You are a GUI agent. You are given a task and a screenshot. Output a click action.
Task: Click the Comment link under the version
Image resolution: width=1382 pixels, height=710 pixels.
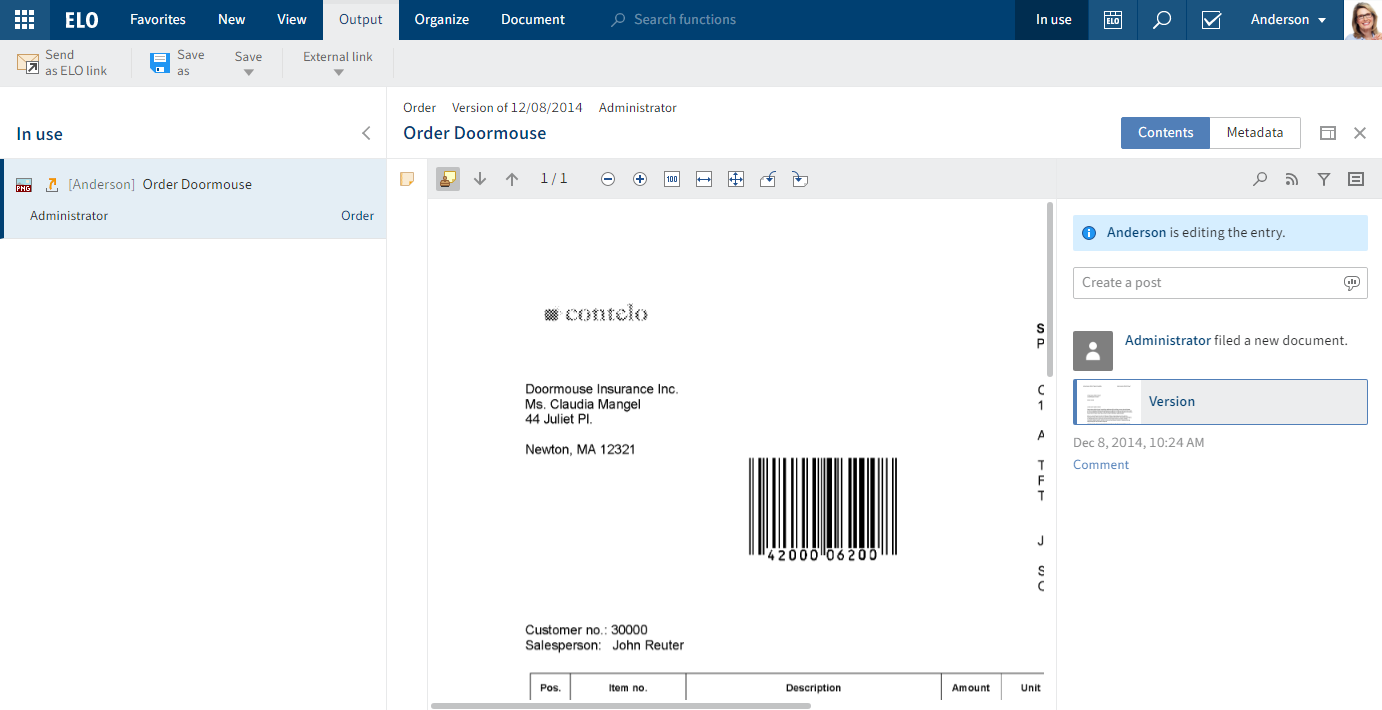coord(1100,465)
